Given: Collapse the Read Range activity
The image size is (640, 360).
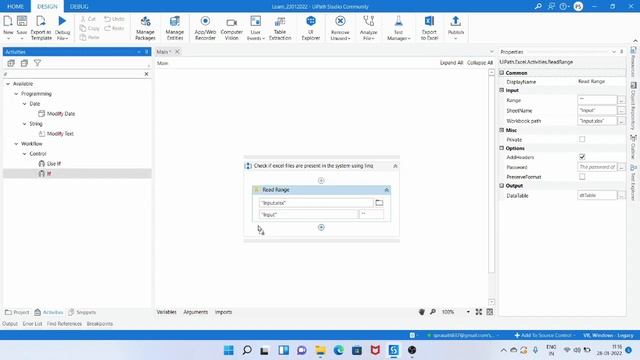Looking at the screenshot, I should (x=387, y=190).
